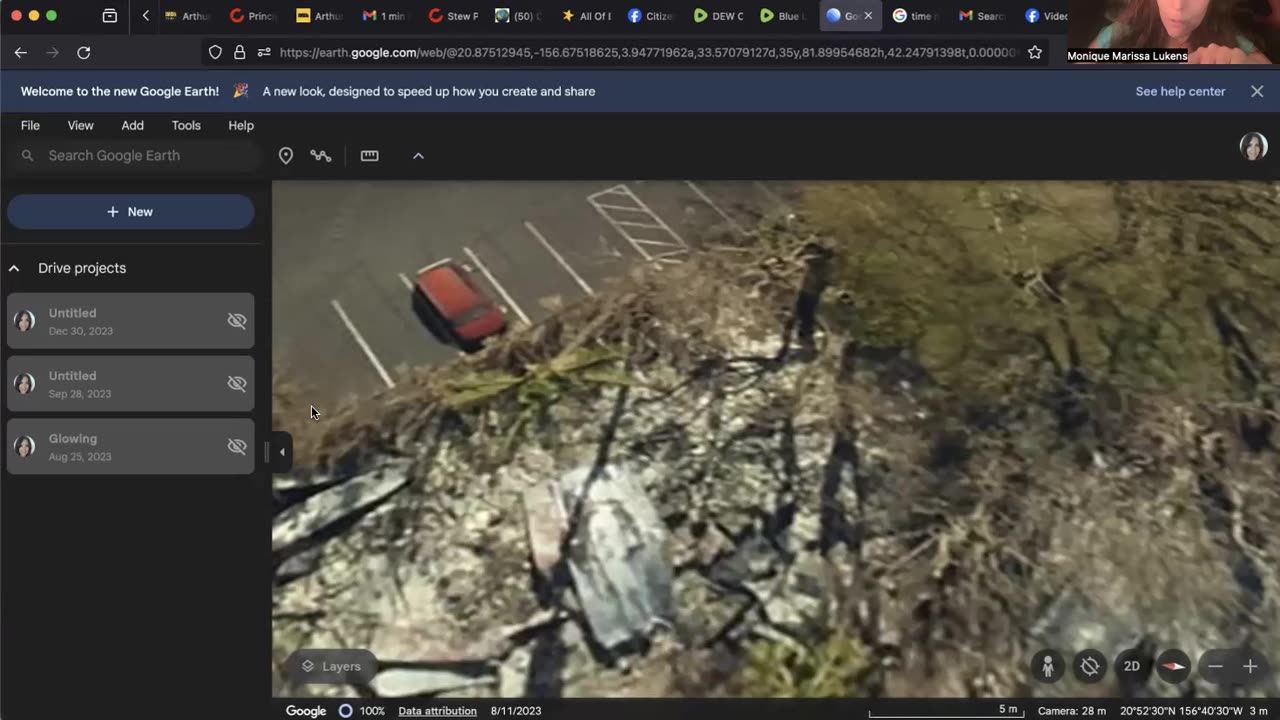Switch to the Blue L browser tab

click(x=784, y=16)
